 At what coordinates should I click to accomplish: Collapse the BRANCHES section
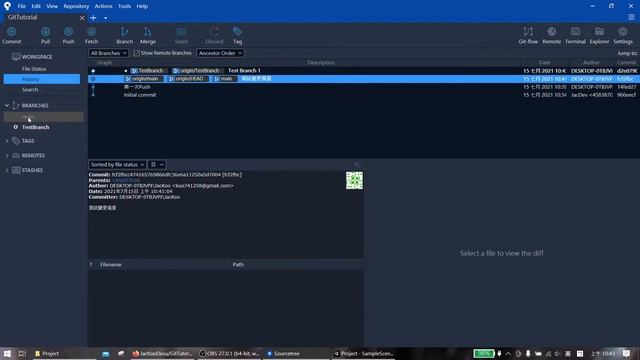(7, 105)
